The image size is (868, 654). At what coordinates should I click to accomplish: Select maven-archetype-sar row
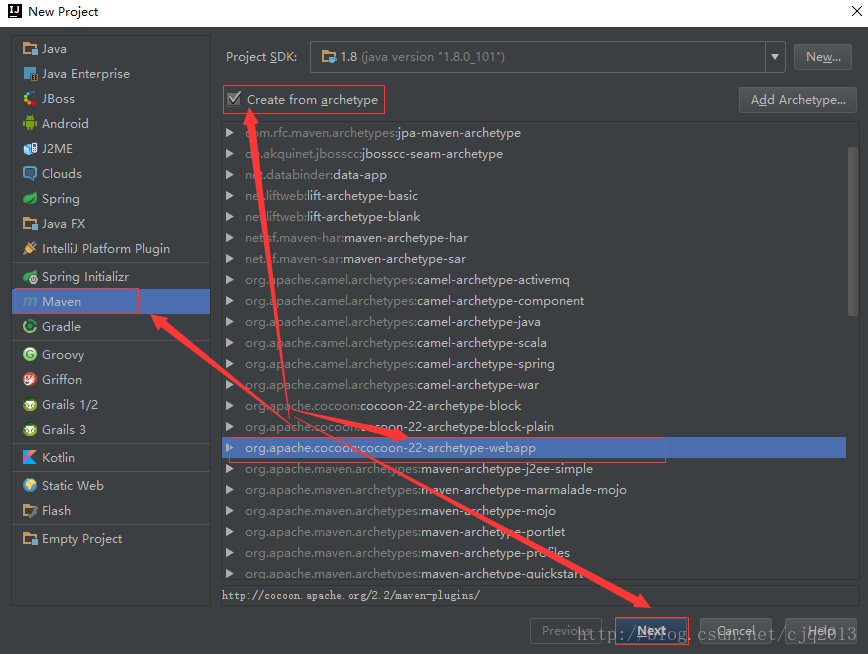(534, 259)
